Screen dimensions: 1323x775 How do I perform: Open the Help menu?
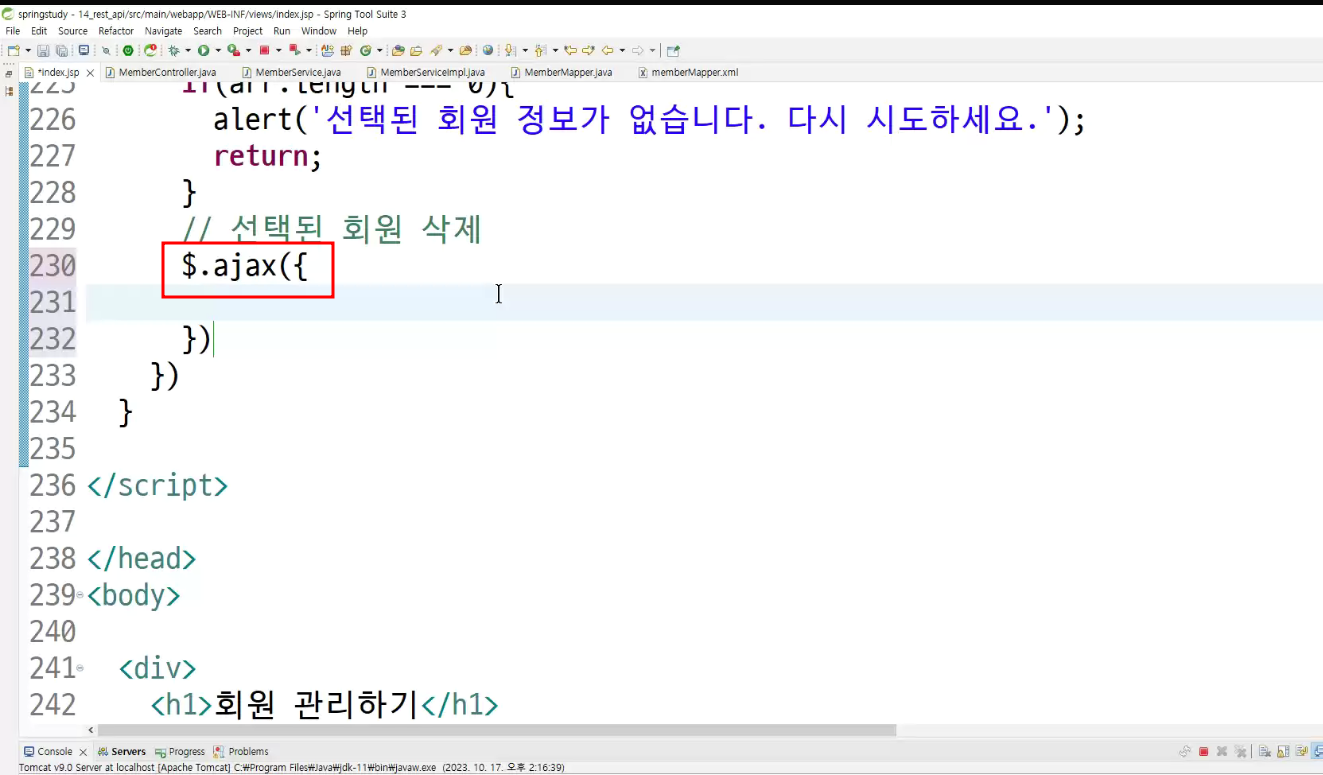358,31
